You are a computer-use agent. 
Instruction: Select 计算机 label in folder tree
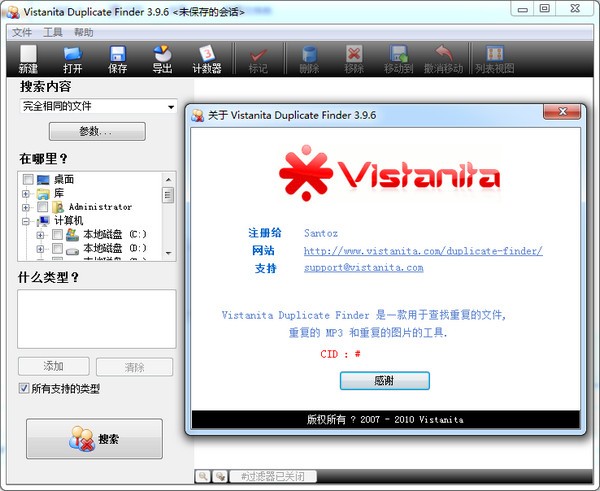pos(68,221)
